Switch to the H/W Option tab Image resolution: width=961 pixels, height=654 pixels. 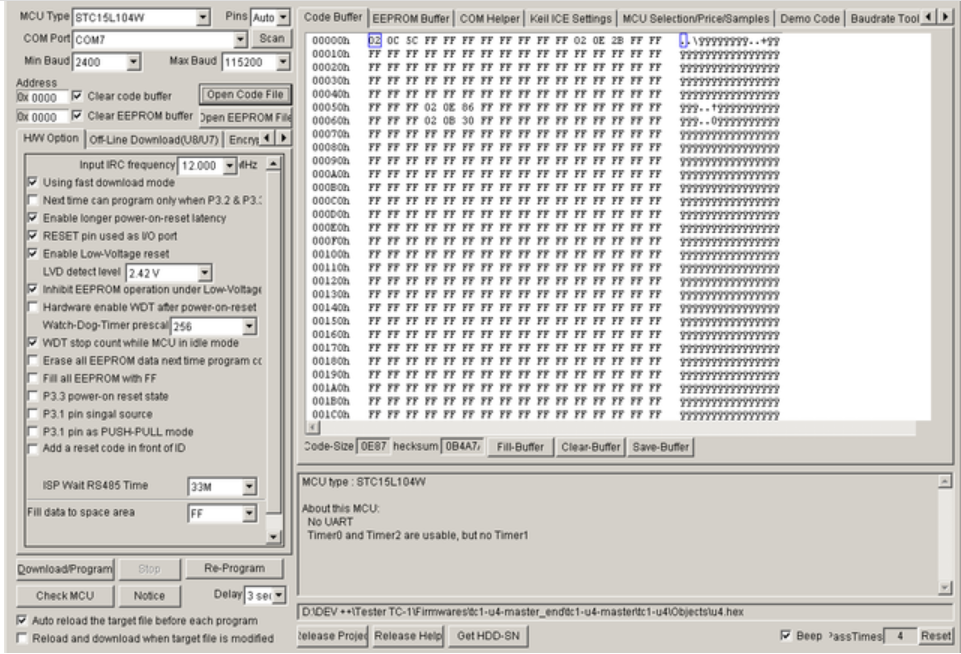point(51,139)
